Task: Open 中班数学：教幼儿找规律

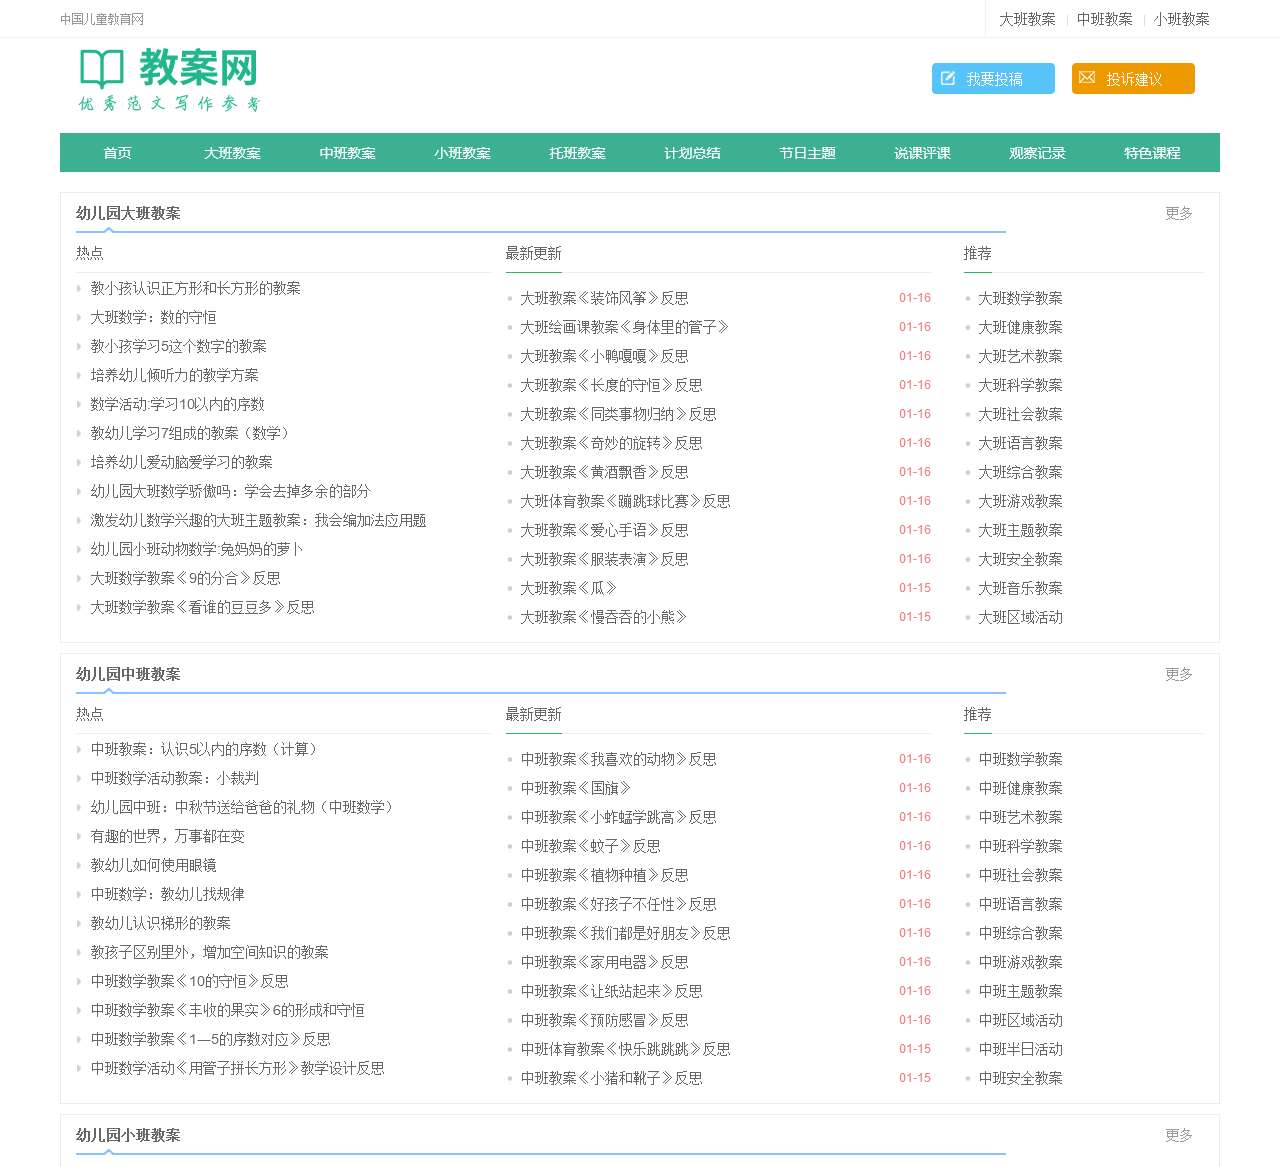Action: pyautogui.click(x=167, y=894)
